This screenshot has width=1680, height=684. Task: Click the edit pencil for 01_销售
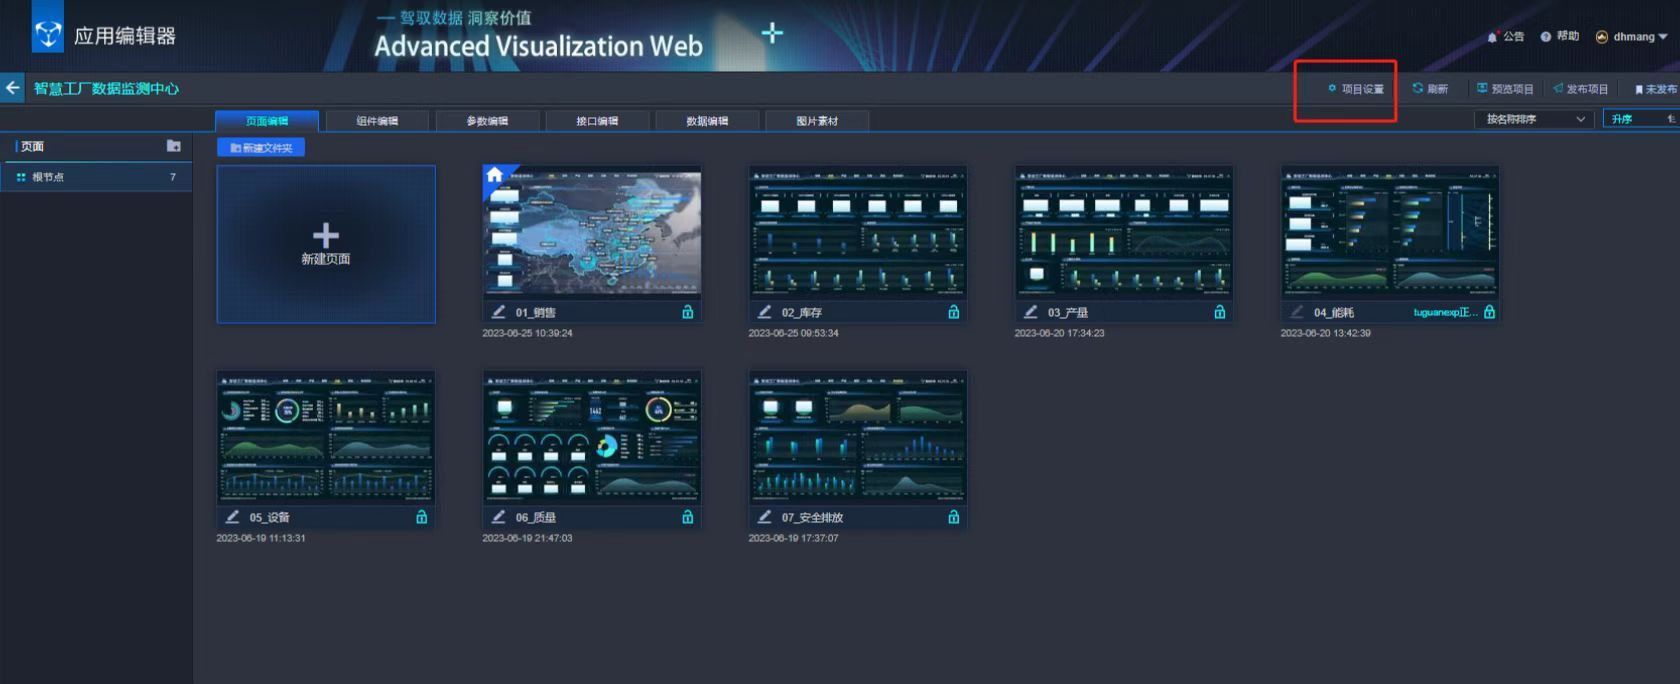[x=498, y=312]
